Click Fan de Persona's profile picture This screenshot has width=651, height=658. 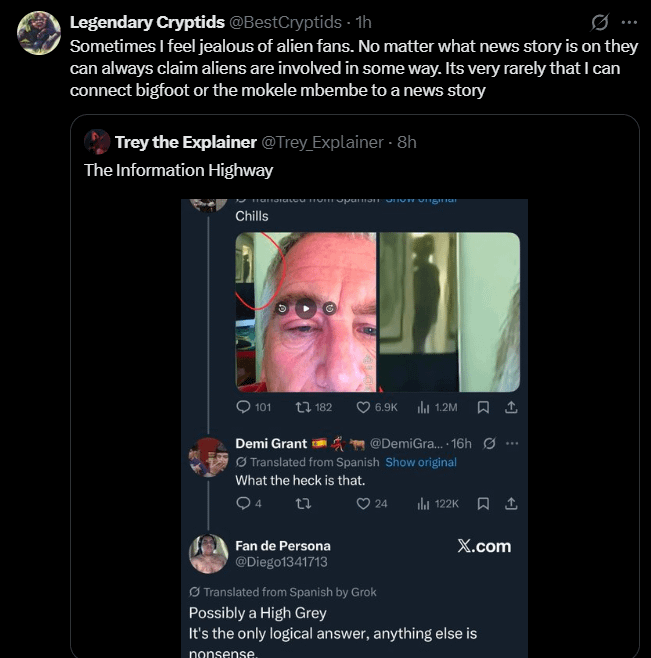(208, 553)
